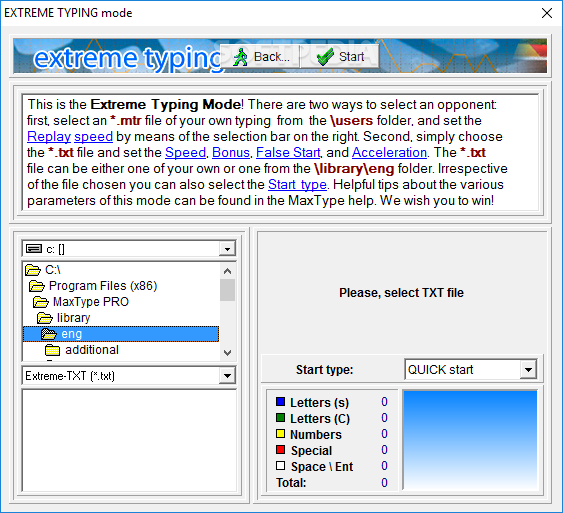The height and width of the screenshot is (513, 563).
Task: Select the additional folder
Action: (92, 350)
